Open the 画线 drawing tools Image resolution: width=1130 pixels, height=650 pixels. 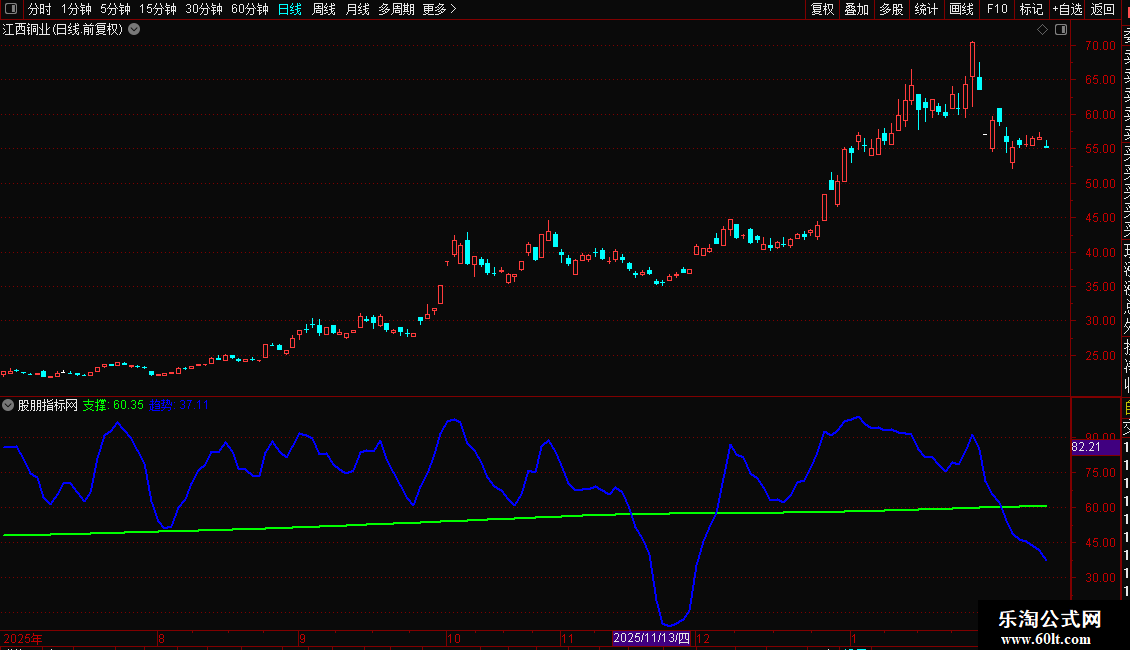[x=961, y=9]
